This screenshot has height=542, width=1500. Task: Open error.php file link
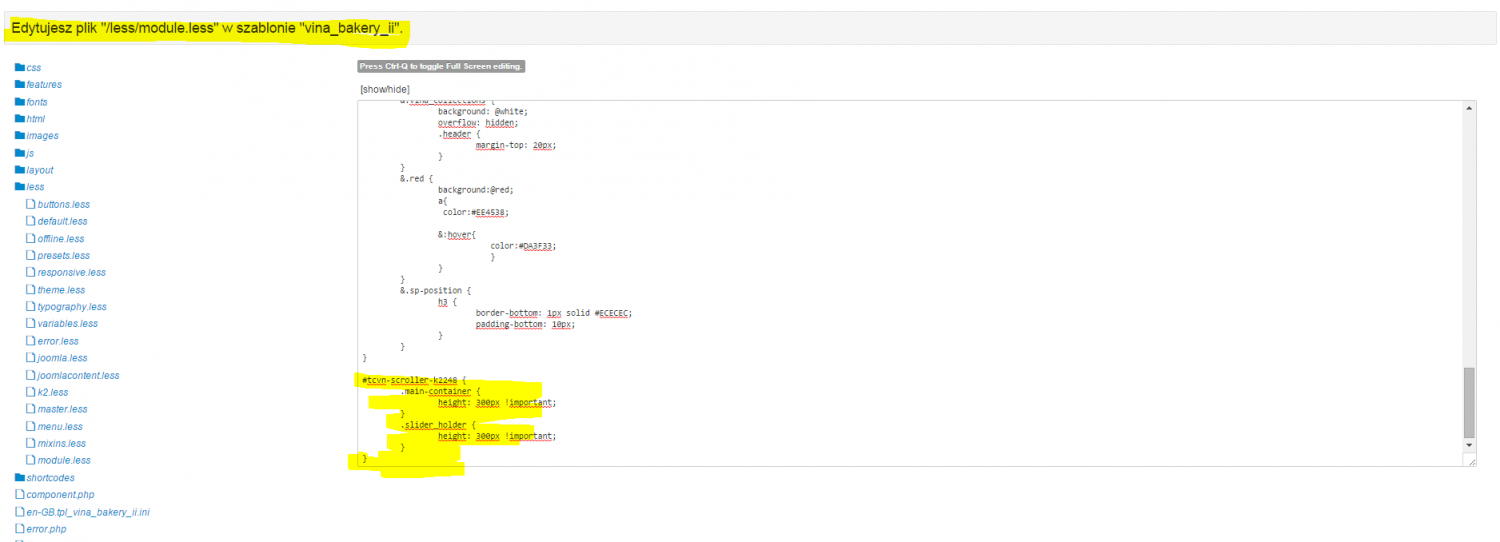[46, 529]
